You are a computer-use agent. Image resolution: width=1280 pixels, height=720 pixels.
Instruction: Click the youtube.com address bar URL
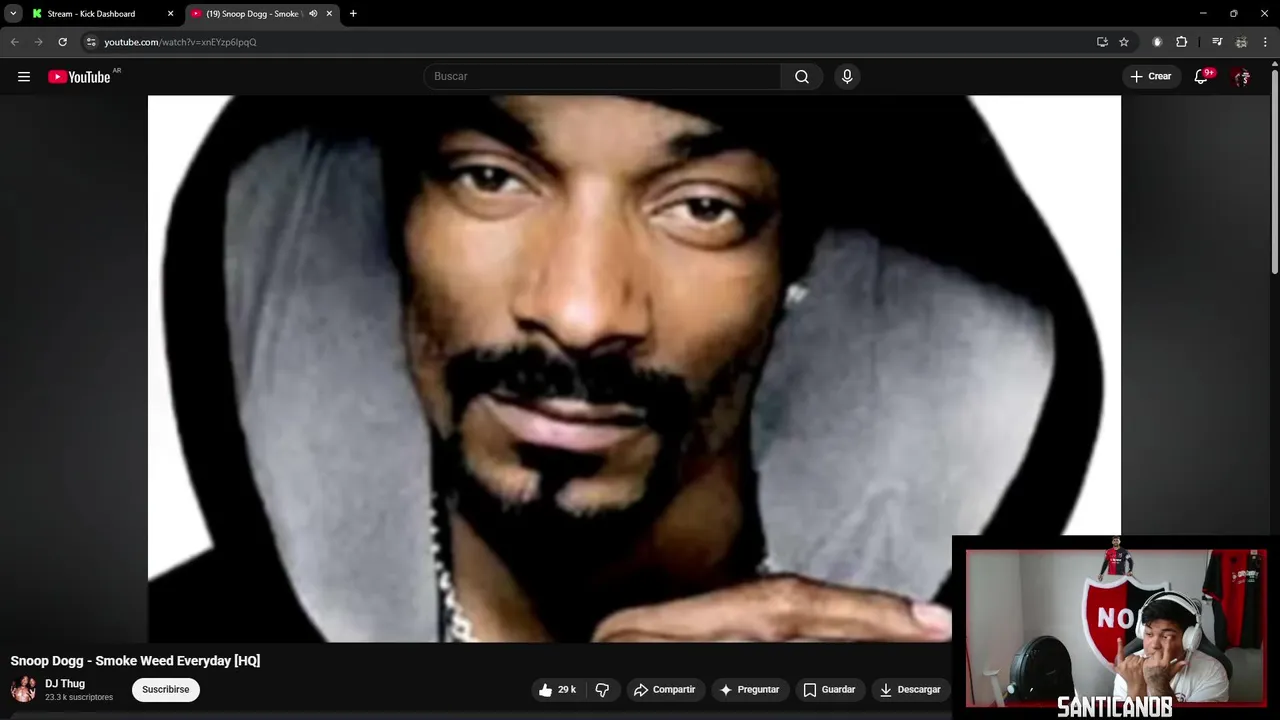click(180, 42)
